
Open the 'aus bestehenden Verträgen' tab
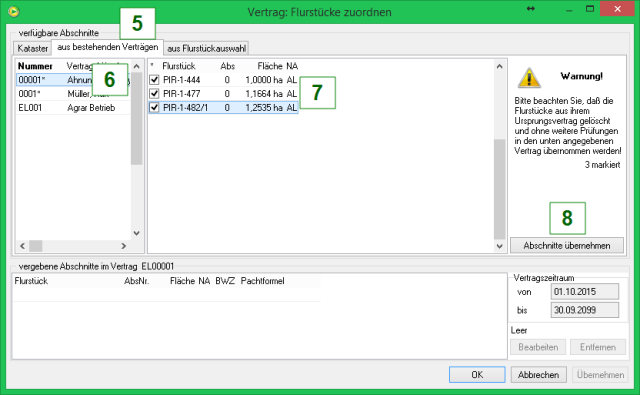pos(107,47)
